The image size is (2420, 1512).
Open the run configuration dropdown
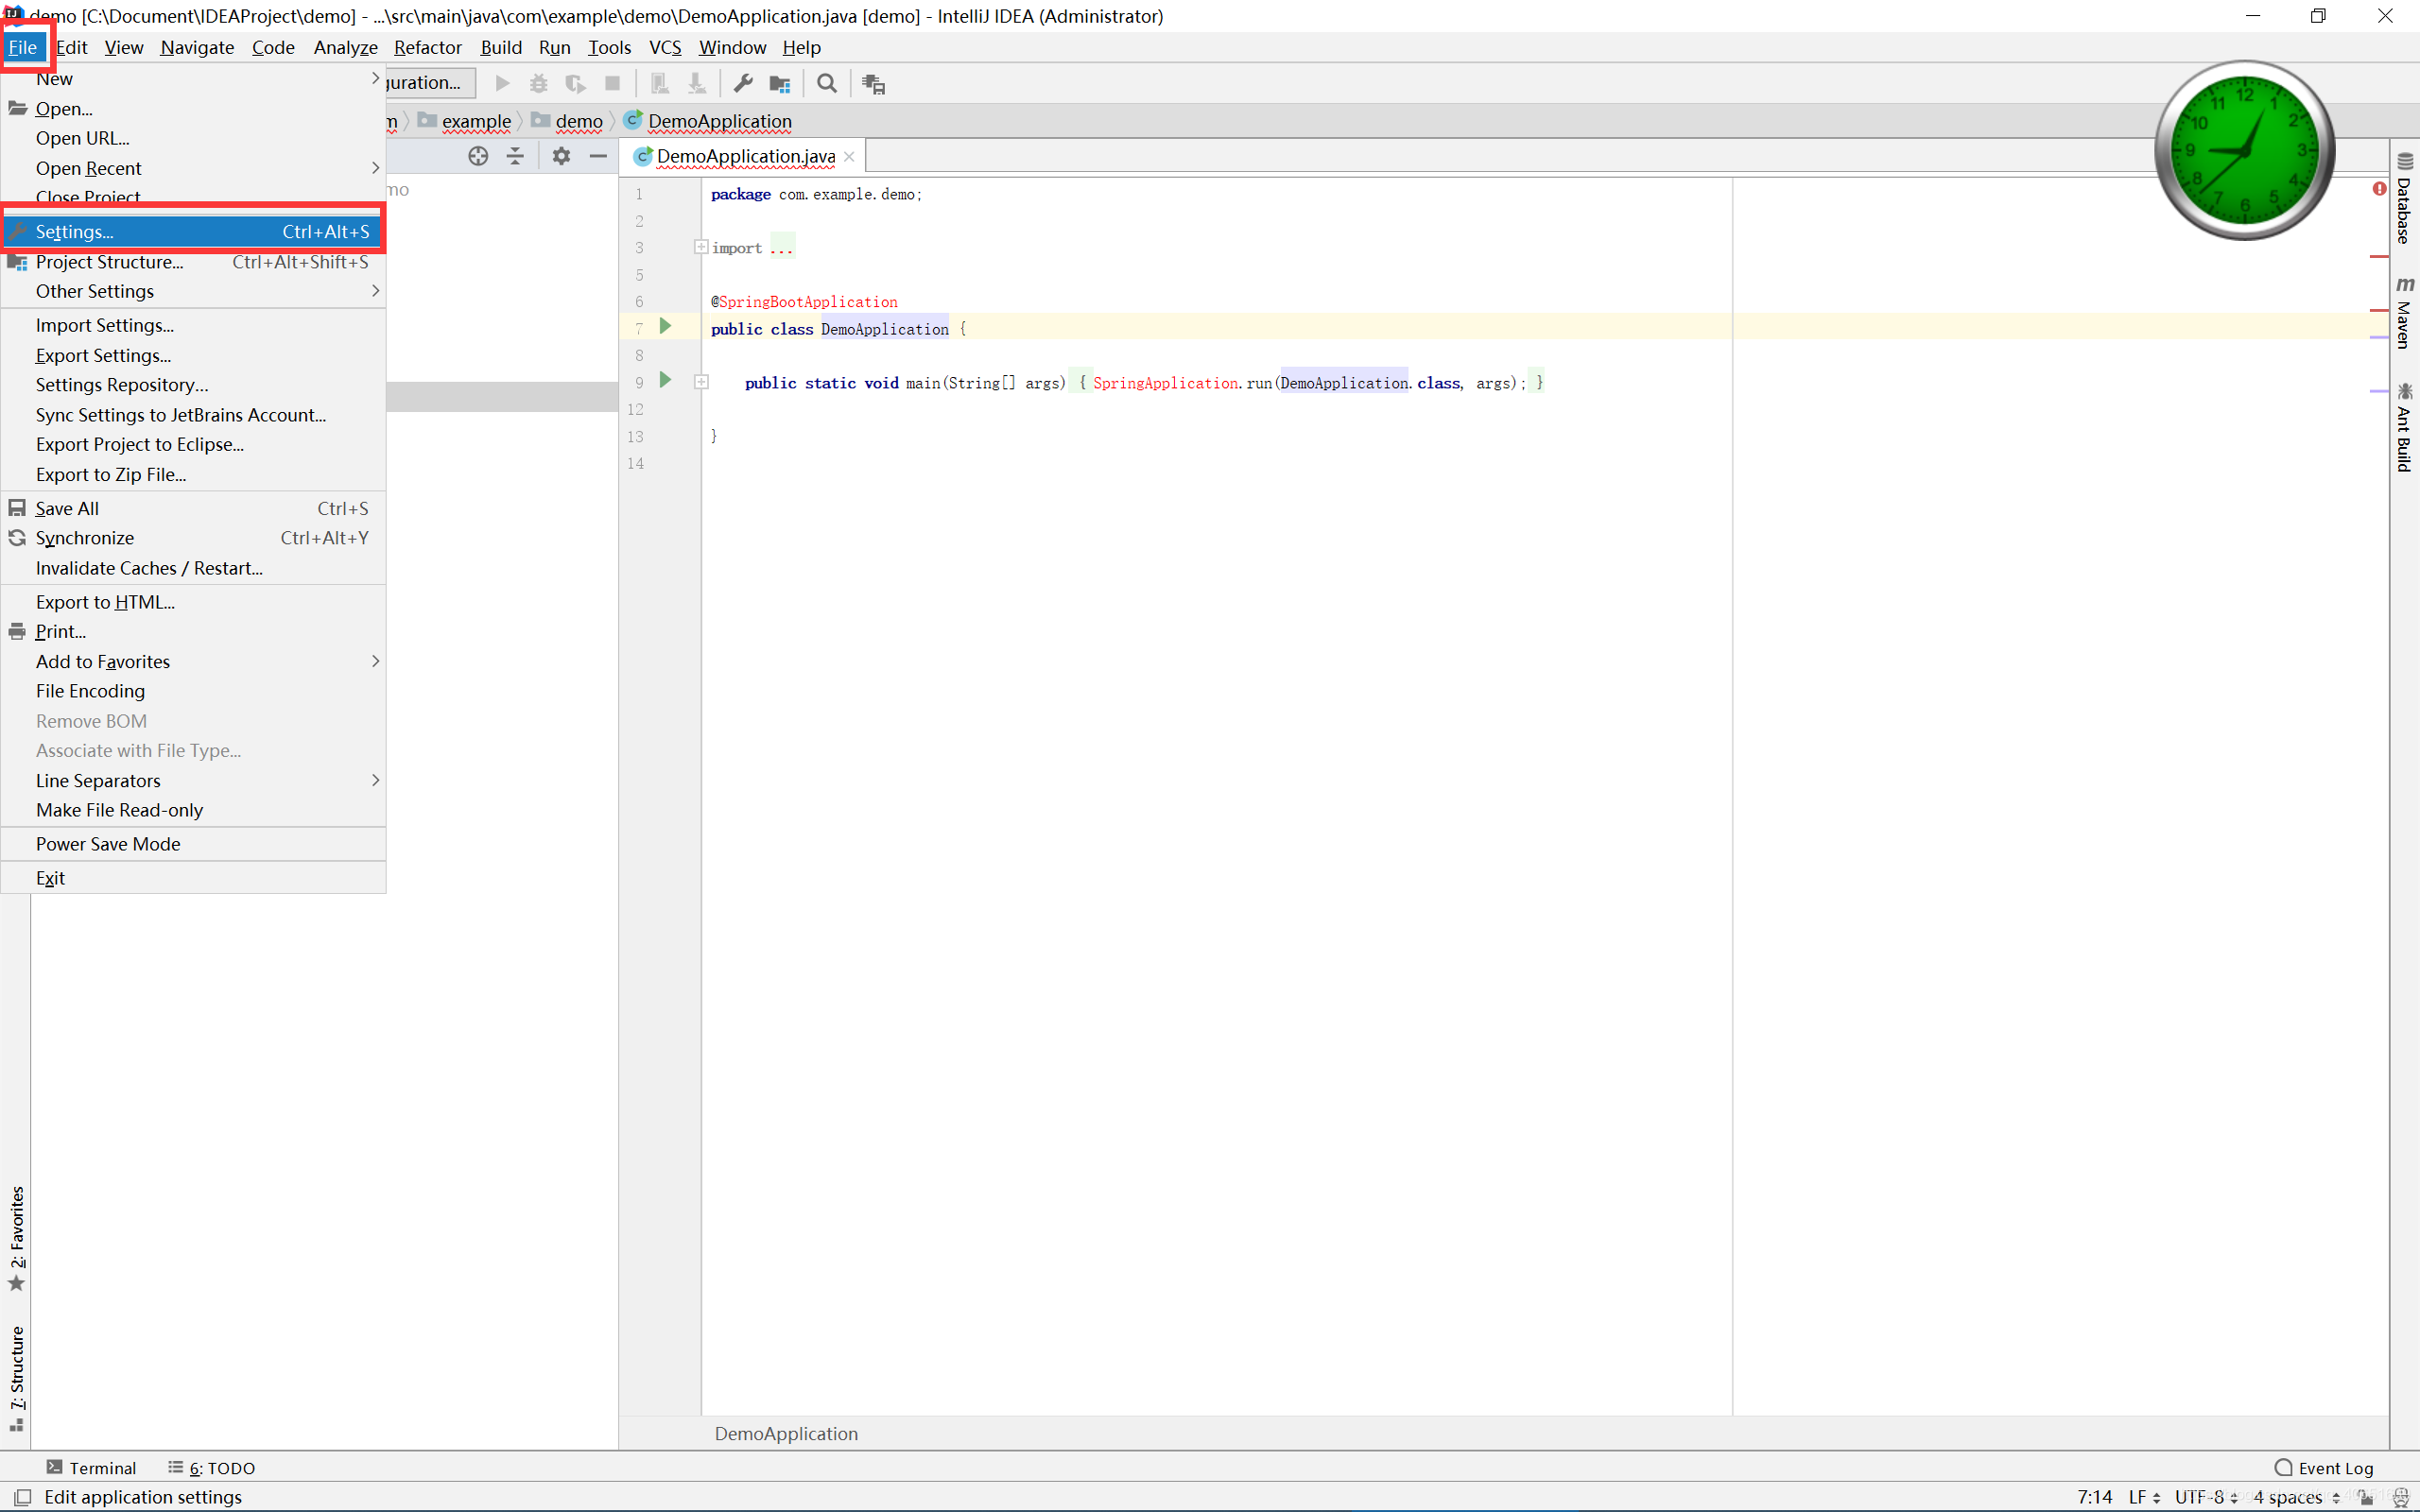[431, 83]
